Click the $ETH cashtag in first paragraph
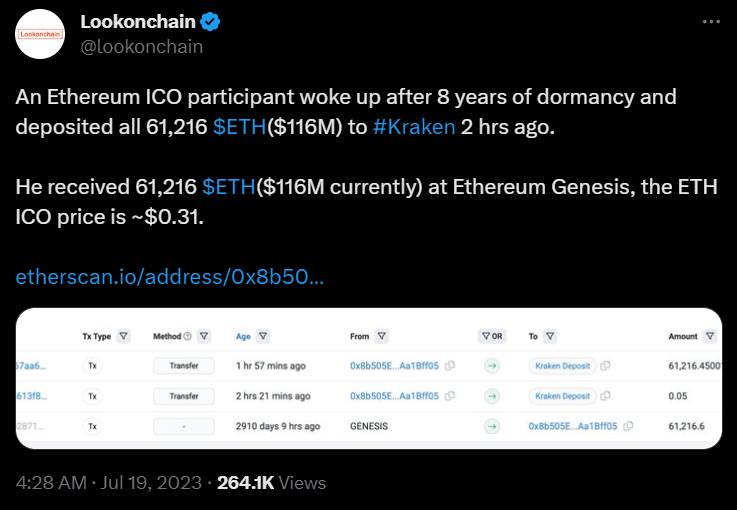737x510 pixels. [x=239, y=127]
